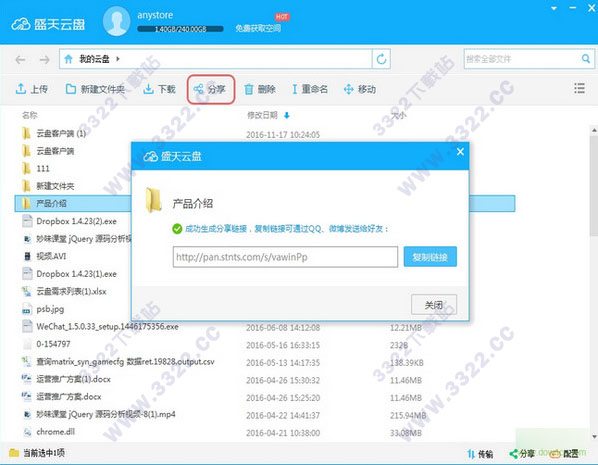
Task: Create folder with 新建文件夹 icon
Action: (71, 89)
